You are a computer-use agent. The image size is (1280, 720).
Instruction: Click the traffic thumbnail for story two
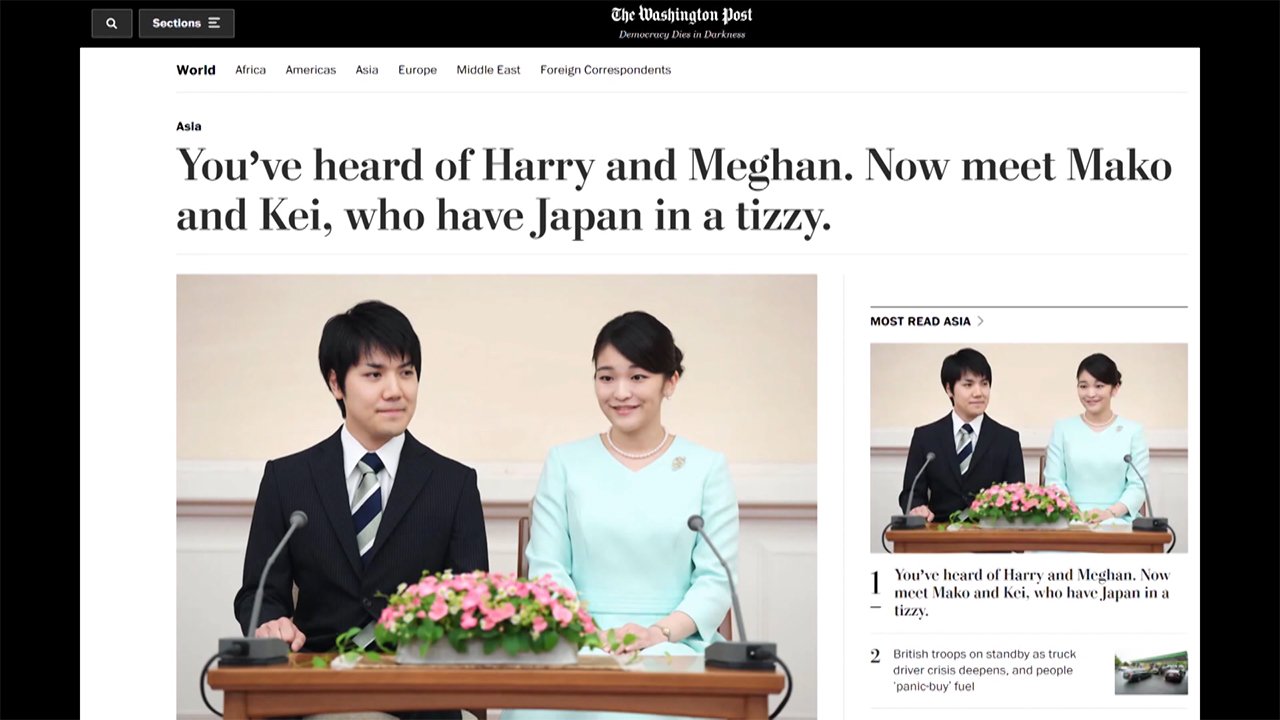pos(1151,671)
